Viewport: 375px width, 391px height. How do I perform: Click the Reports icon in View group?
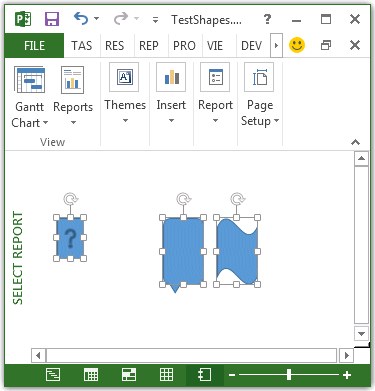(x=72, y=80)
